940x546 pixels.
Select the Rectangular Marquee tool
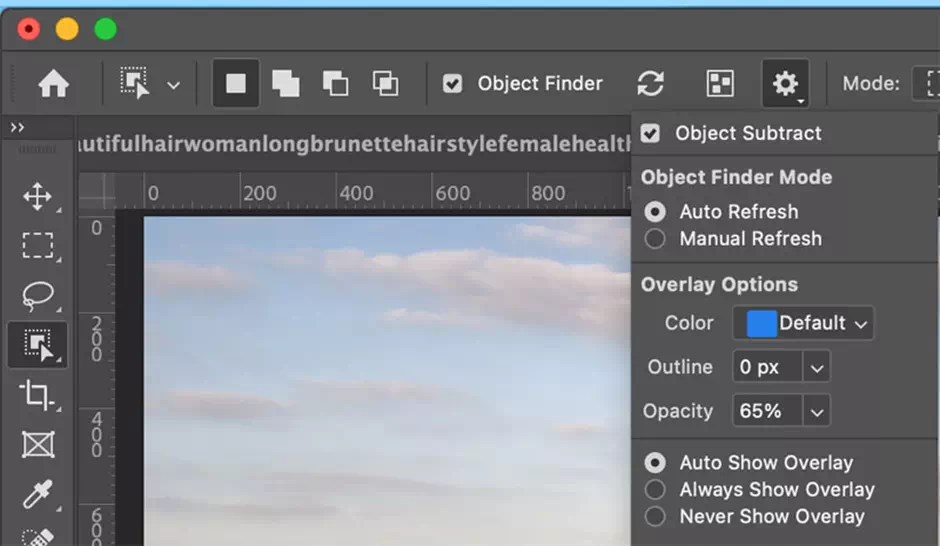pos(38,246)
